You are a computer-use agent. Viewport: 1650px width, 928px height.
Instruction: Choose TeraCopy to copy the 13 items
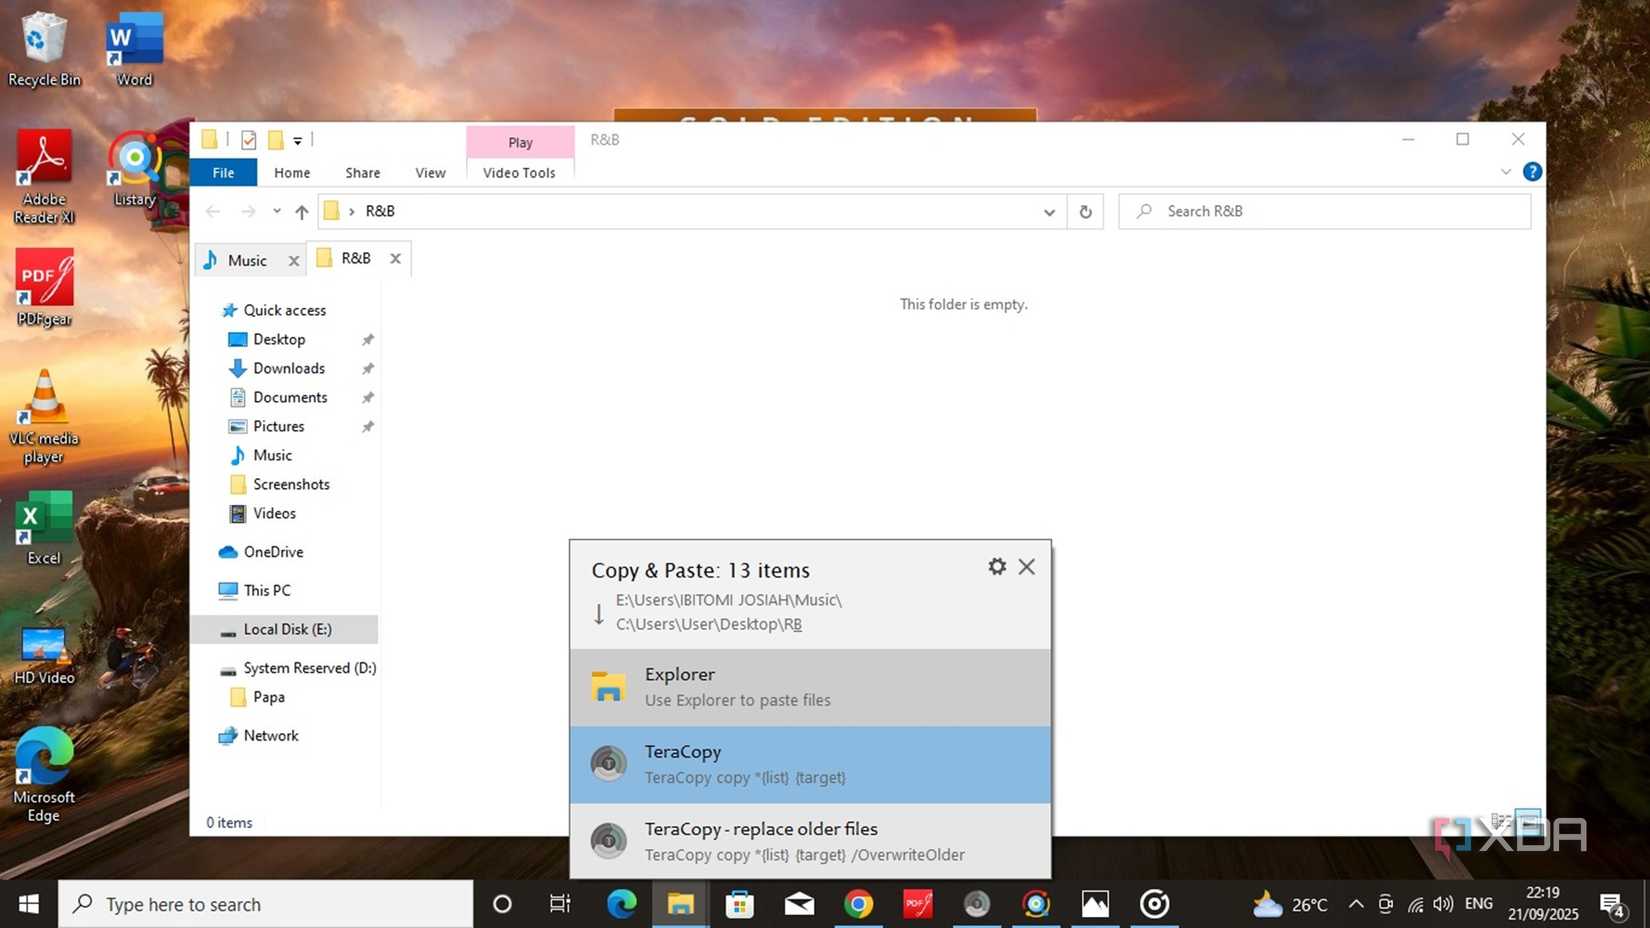tap(810, 764)
